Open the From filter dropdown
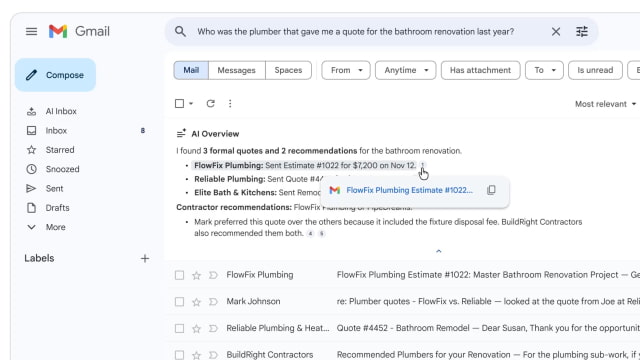 pyautogui.click(x=346, y=70)
